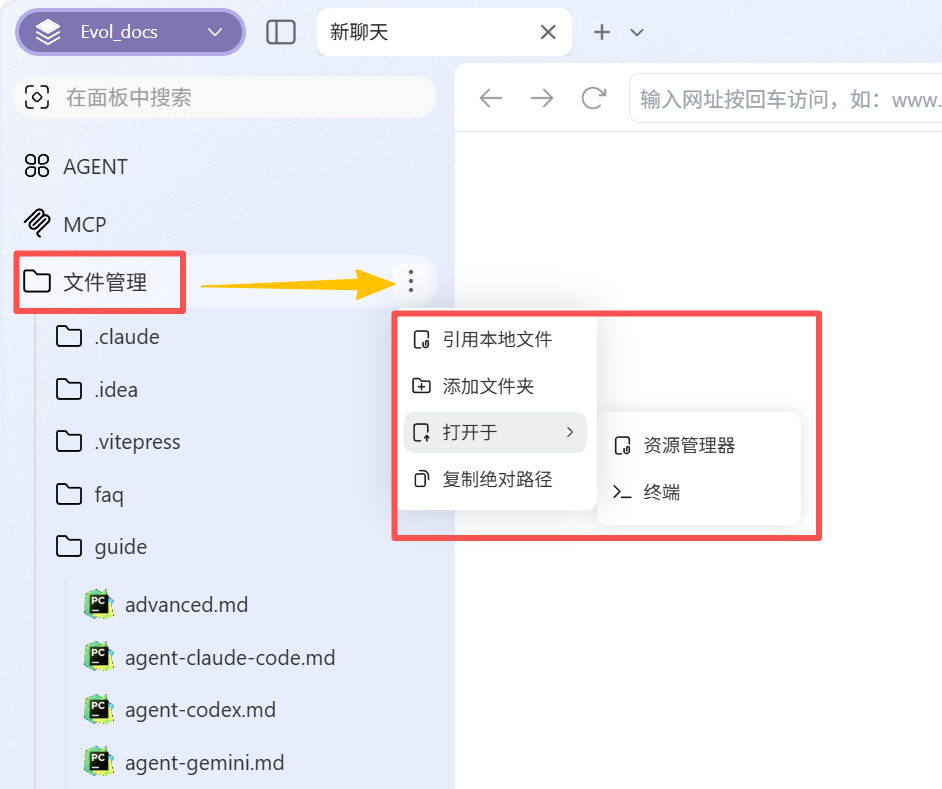Reload the page with refresh icon

pyautogui.click(x=594, y=98)
